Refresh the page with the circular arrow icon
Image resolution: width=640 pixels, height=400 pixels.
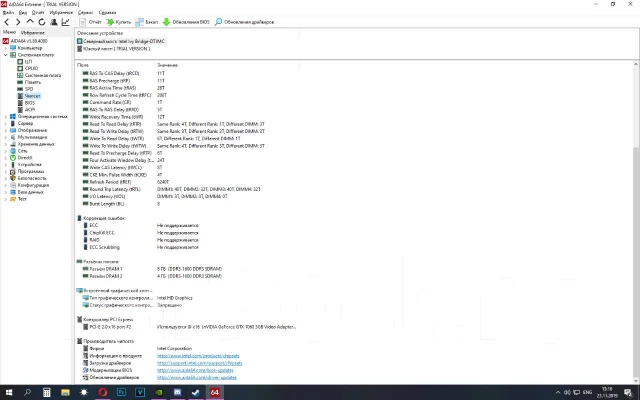[42, 22]
